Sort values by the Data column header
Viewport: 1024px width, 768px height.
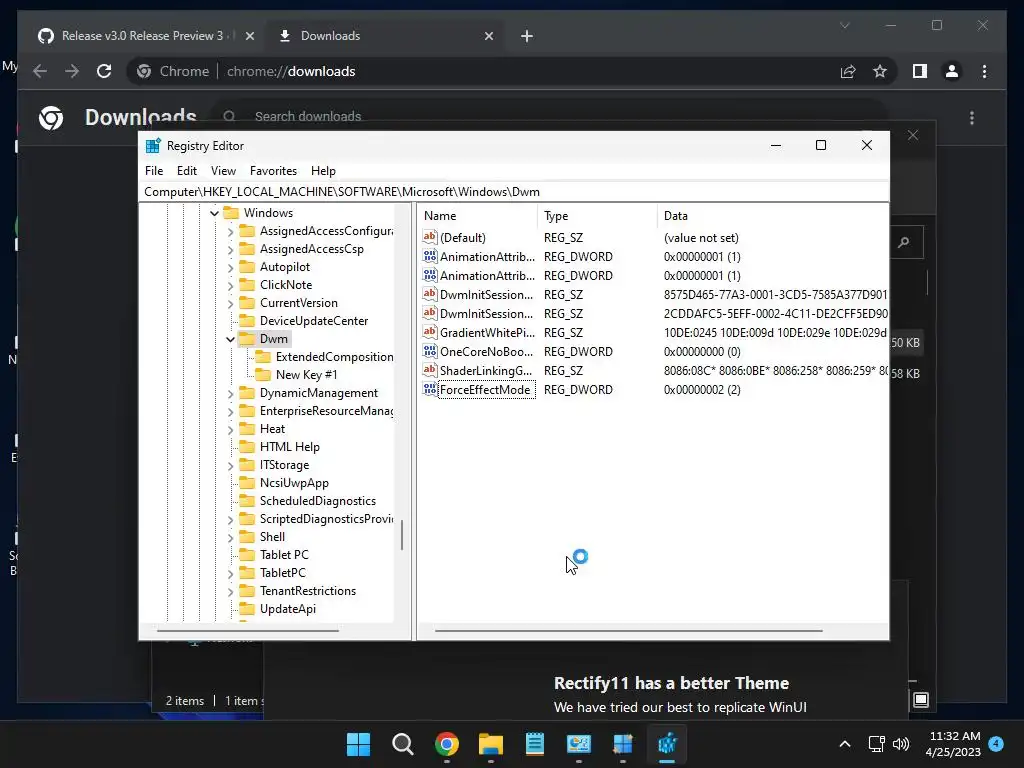(773, 216)
